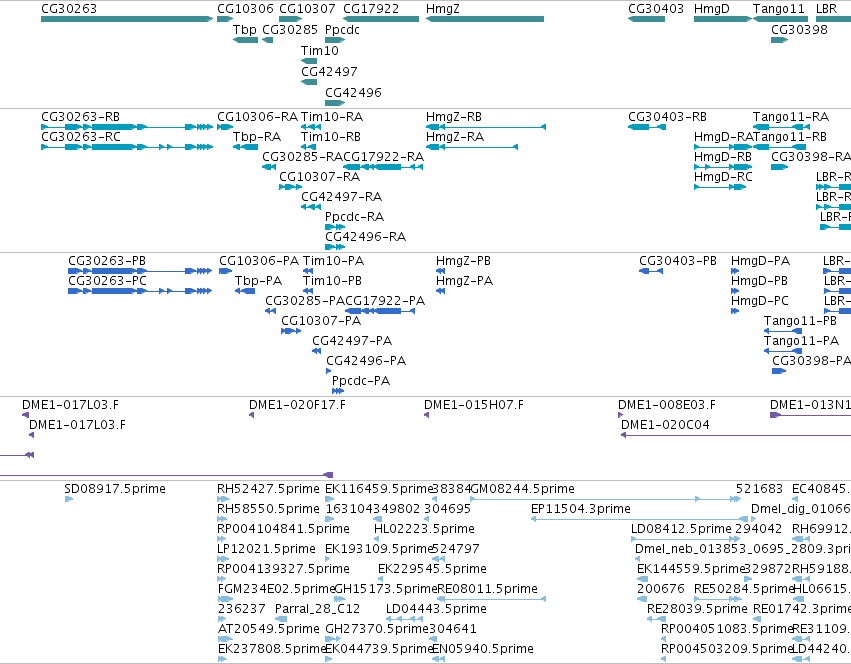
Task: Click the CG42497 gene label
Action: pos(329,72)
